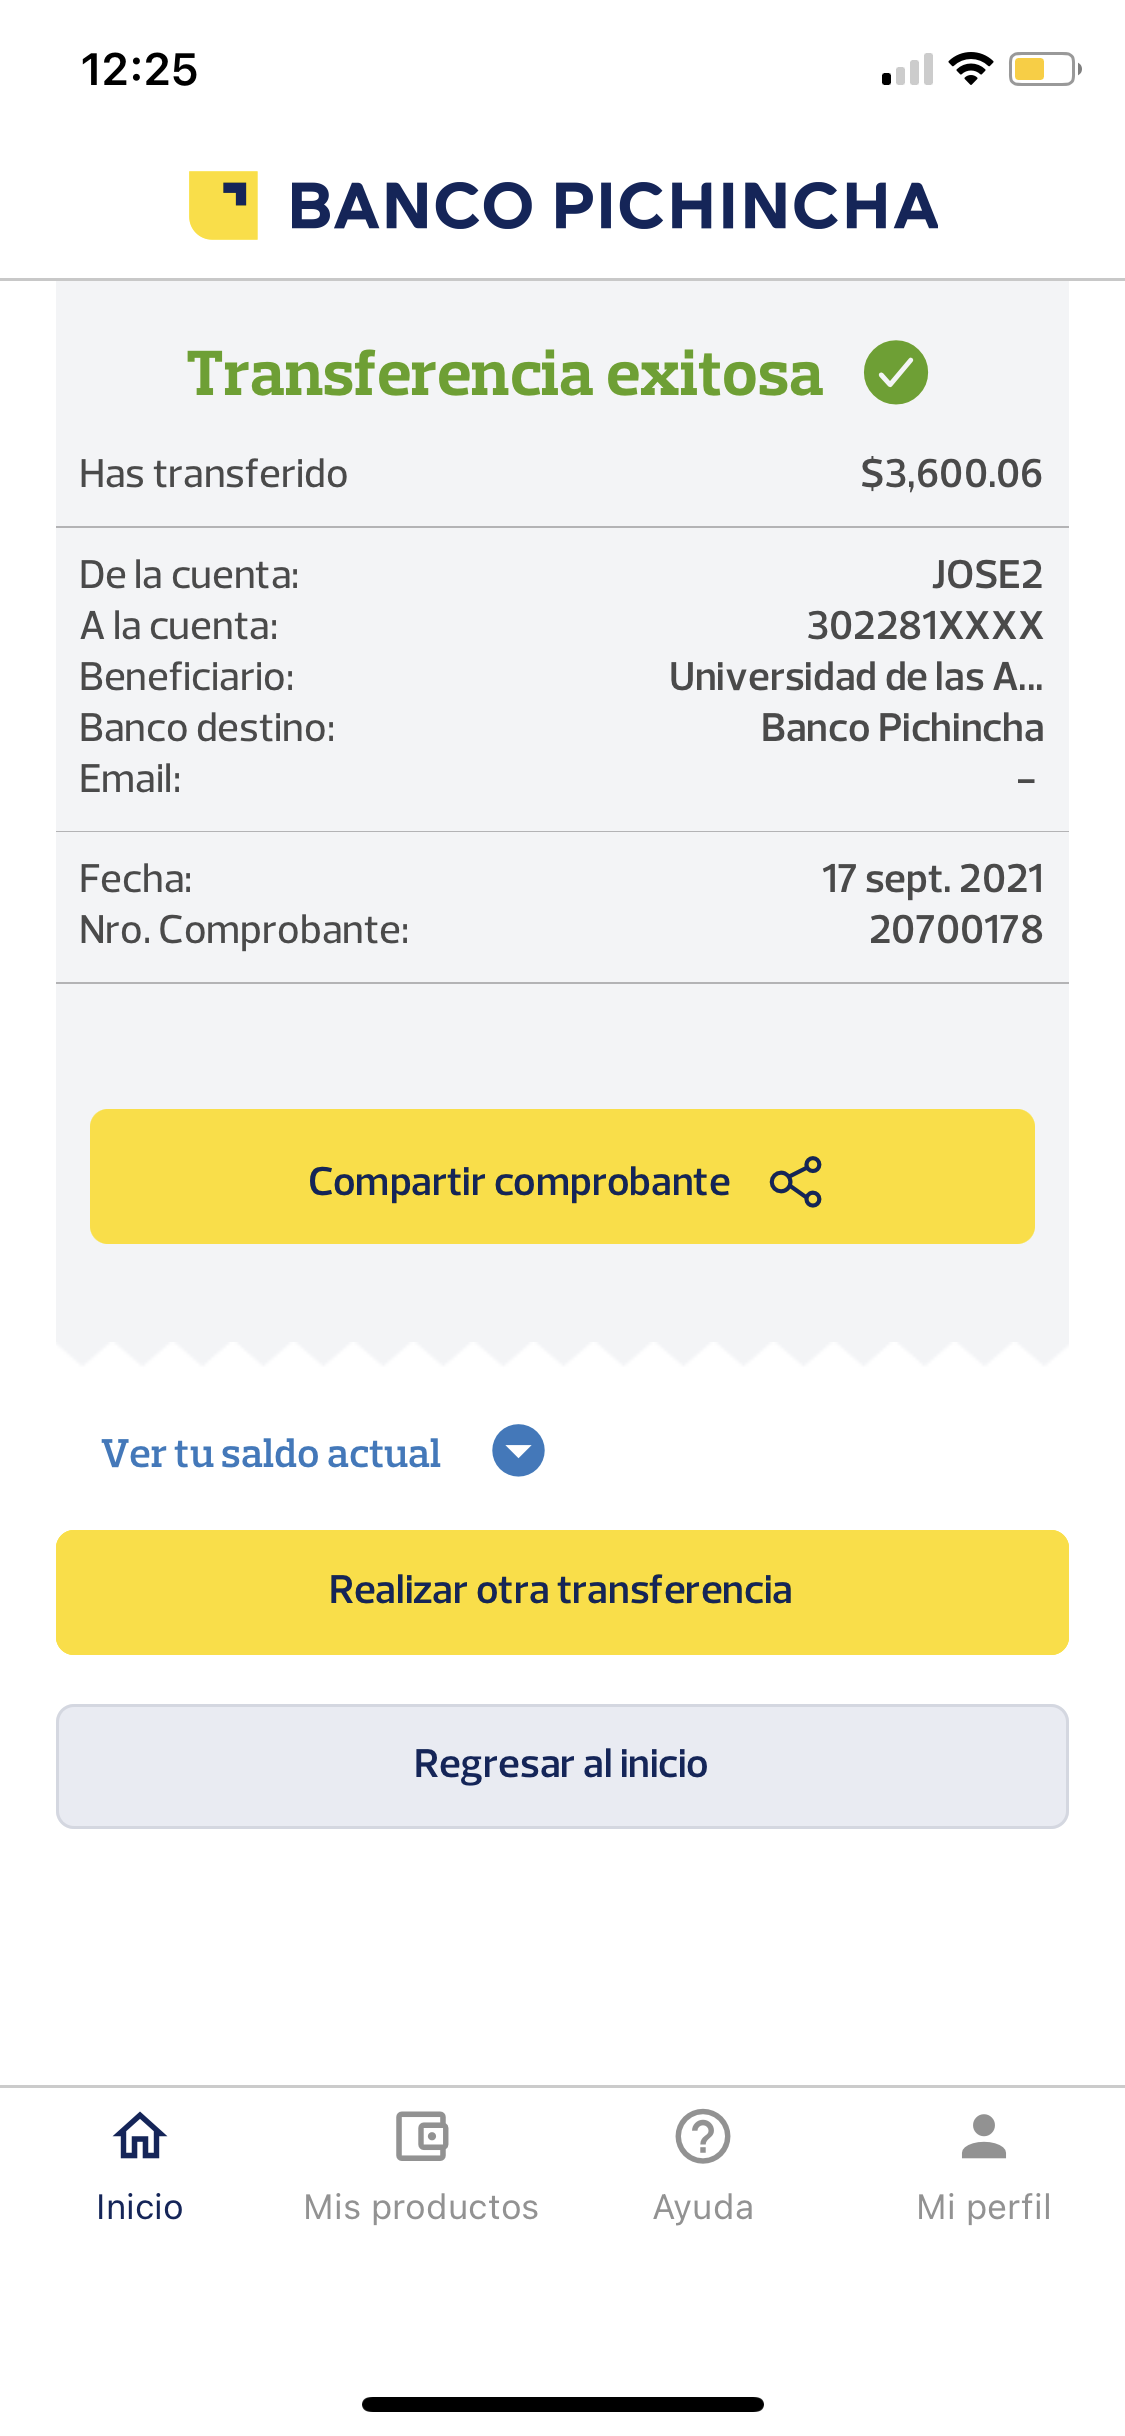Tap the Banco Pichincha yellow logo icon
Image resolution: width=1125 pixels, height=2436 pixels.
(223, 206)
